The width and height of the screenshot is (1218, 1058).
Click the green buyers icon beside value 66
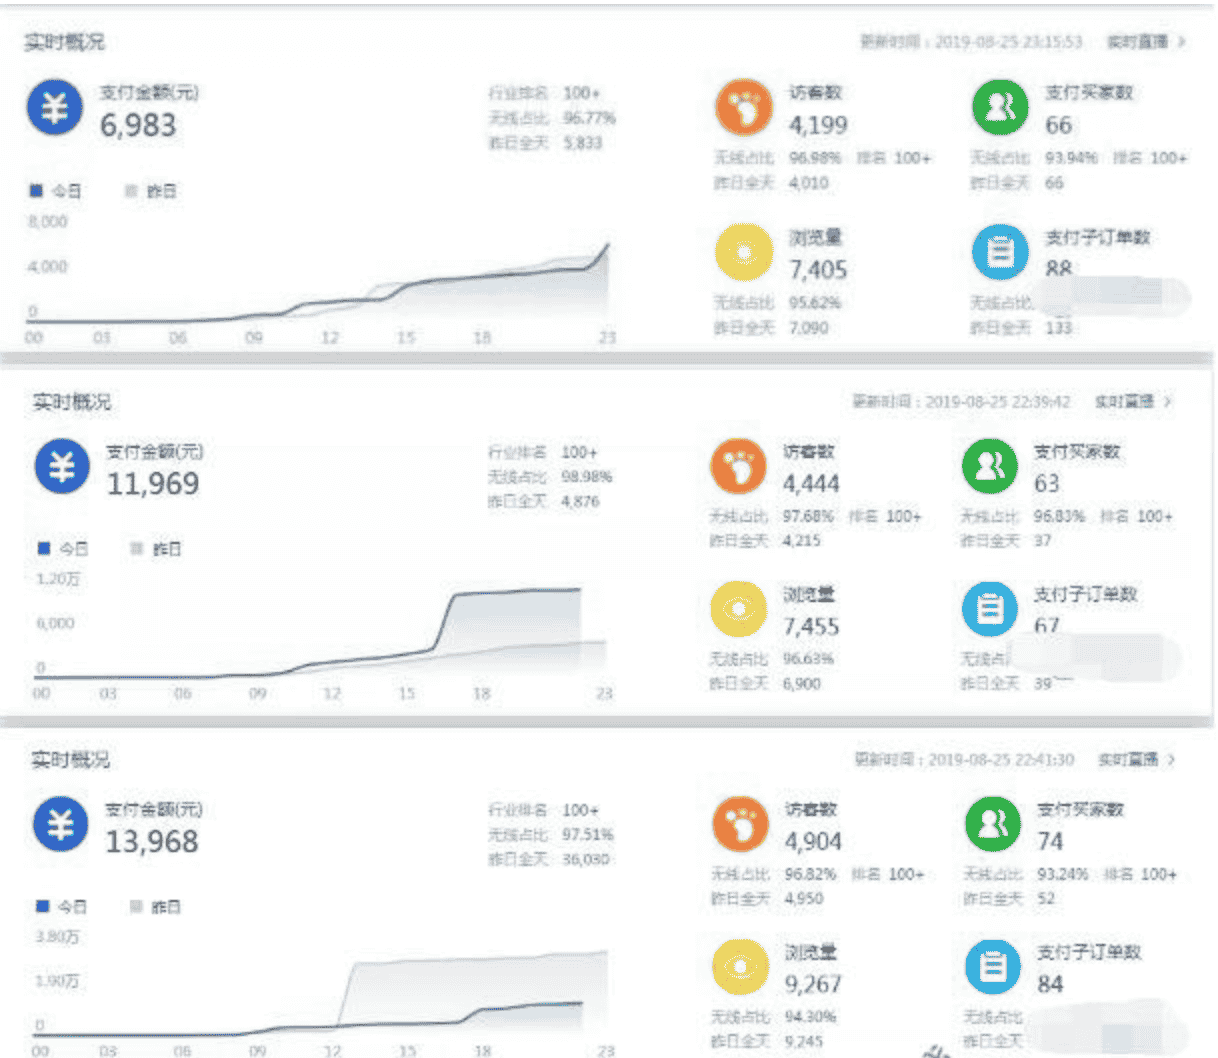click(1000, 108)
